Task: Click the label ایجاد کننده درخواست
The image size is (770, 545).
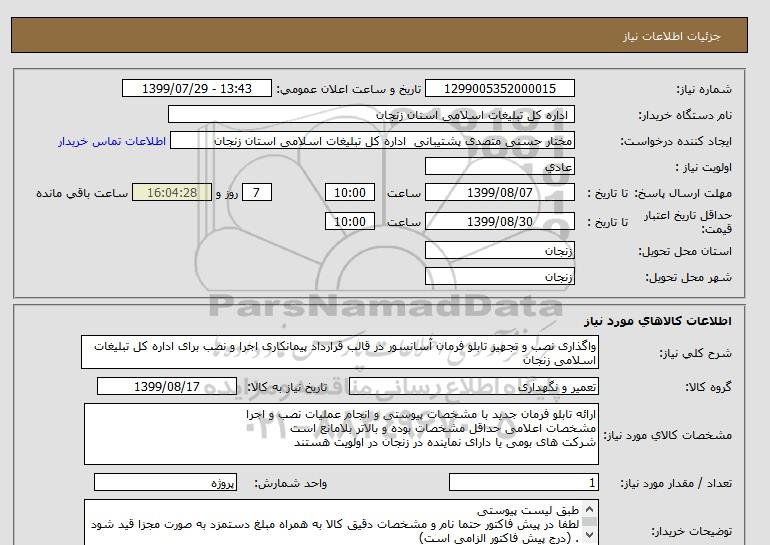Action: [x=676, y=141]
